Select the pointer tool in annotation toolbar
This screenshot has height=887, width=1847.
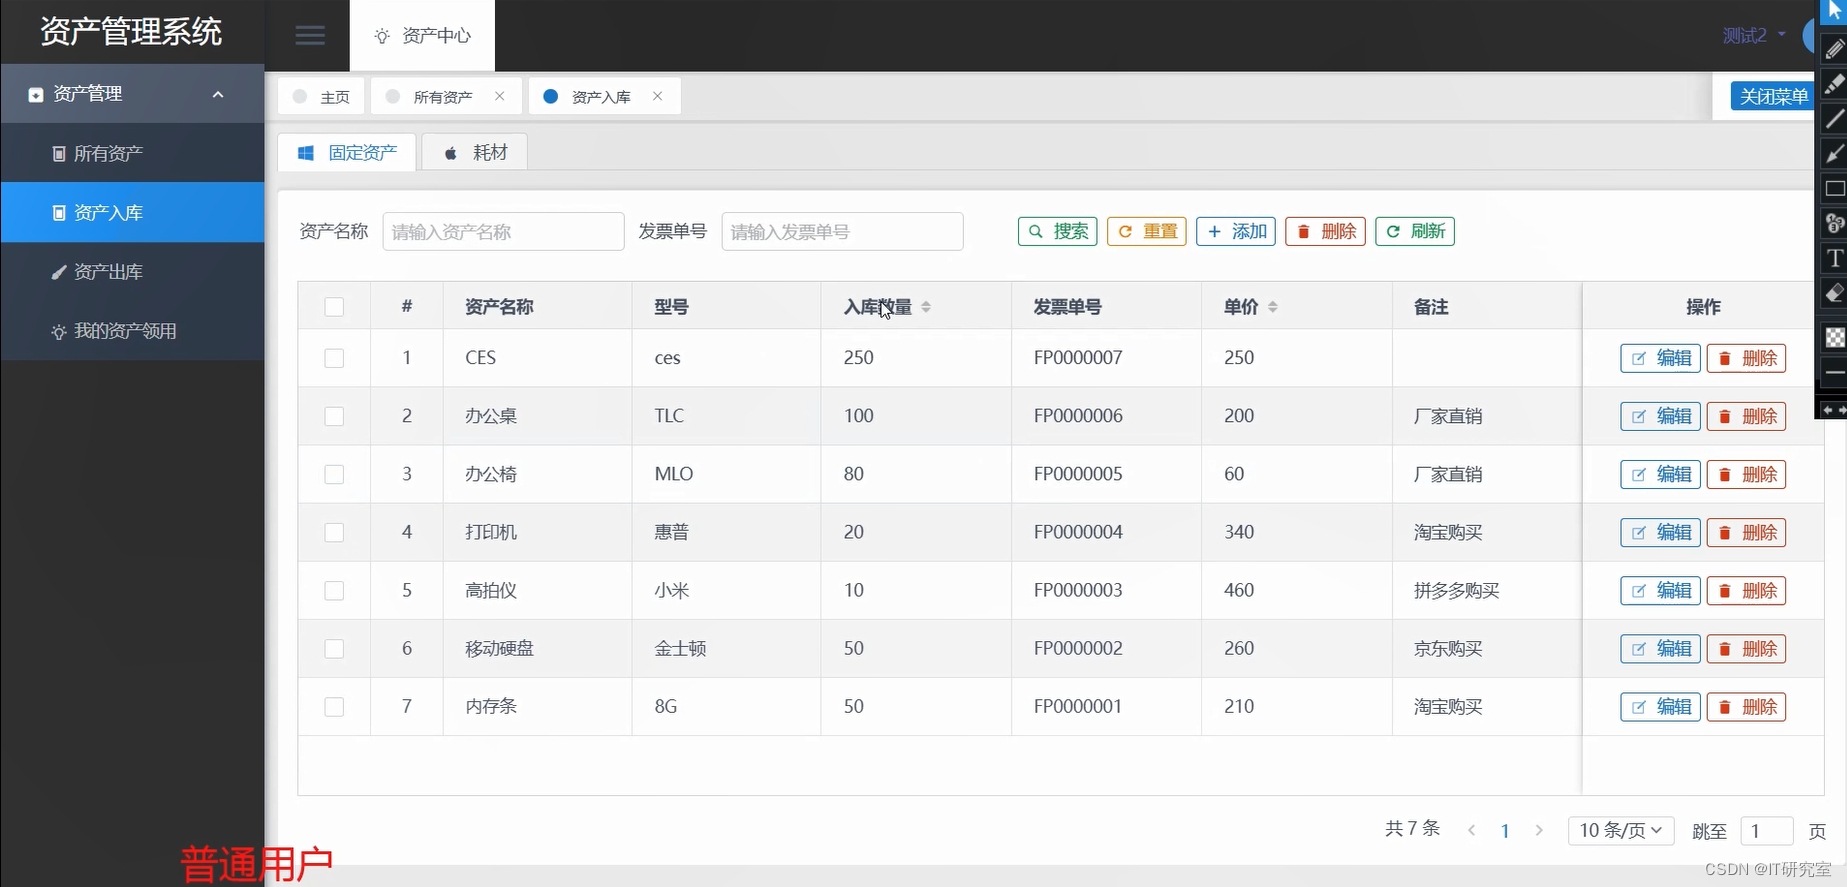(1834, 12)
